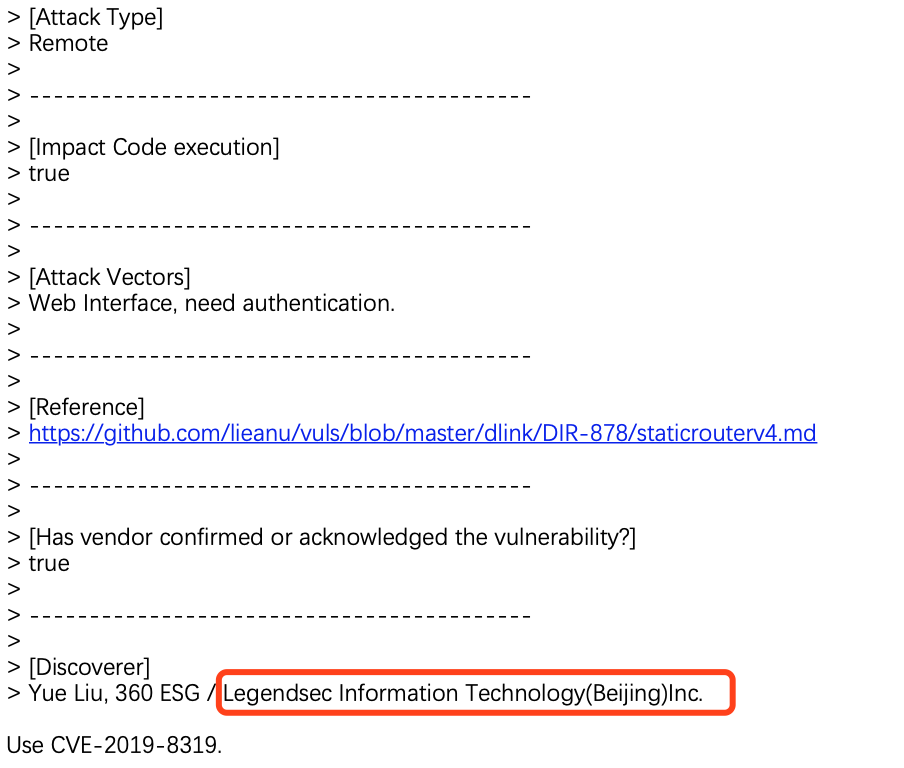Click 'Web Interface, need authentication.' line
The height and width of the screenshot is (768, 904).
(x=212, y=303)
